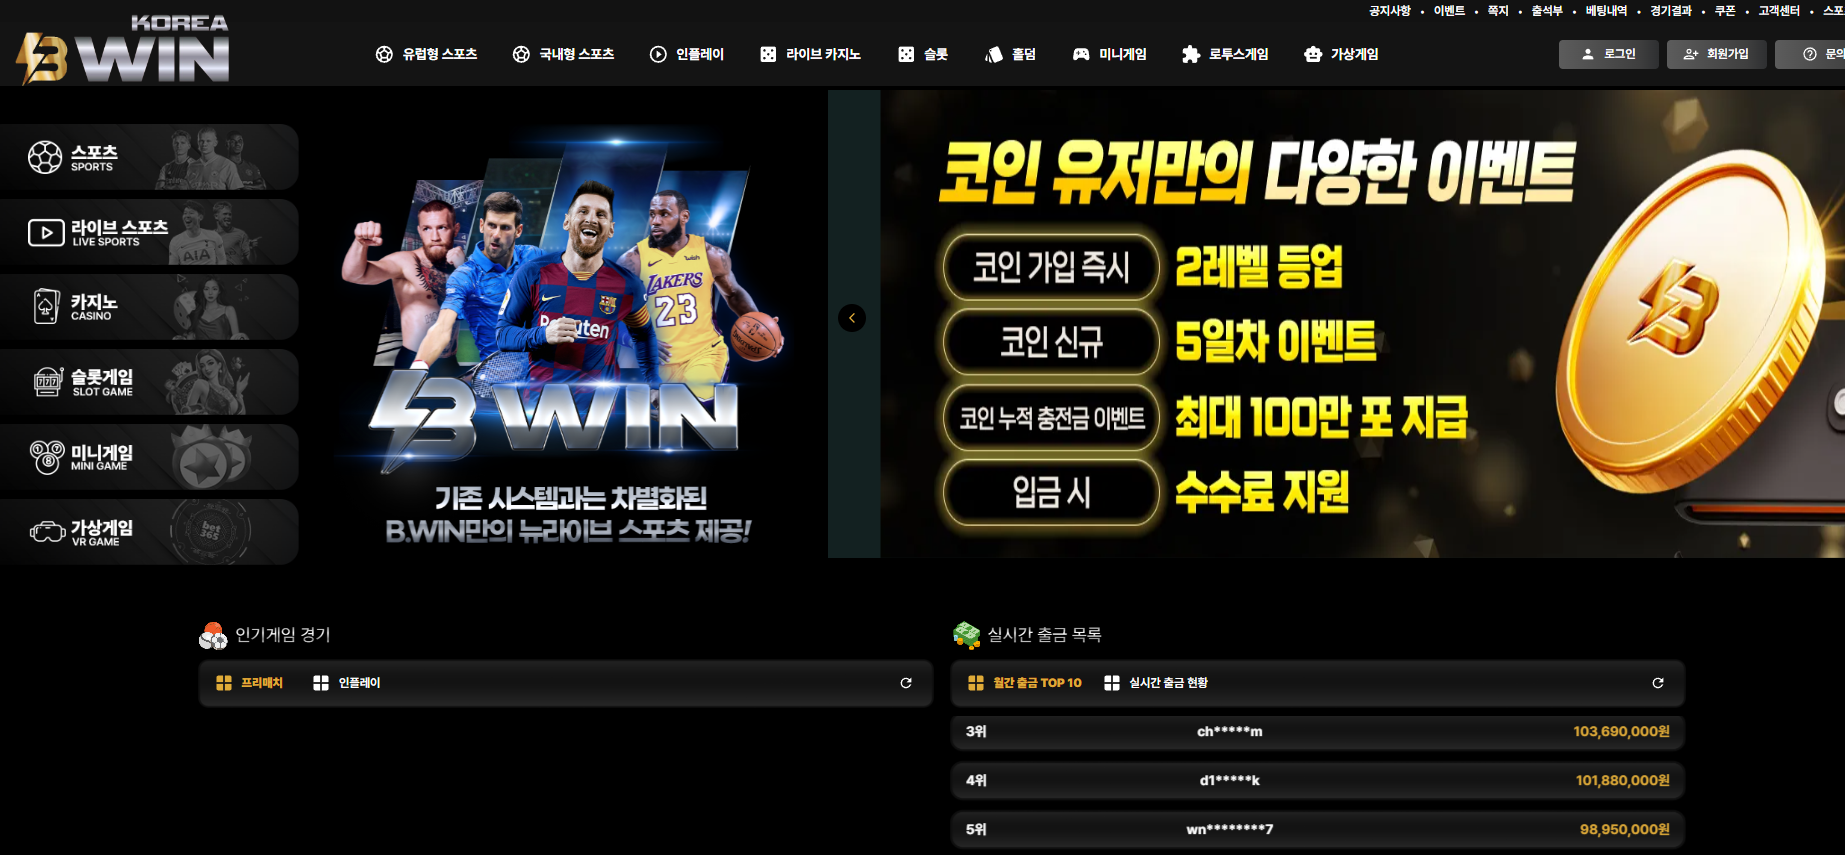1845x855 pixels.
Task: Go to previous banner slide arrow
Action: pyautogui.click(x=852, y=318)
